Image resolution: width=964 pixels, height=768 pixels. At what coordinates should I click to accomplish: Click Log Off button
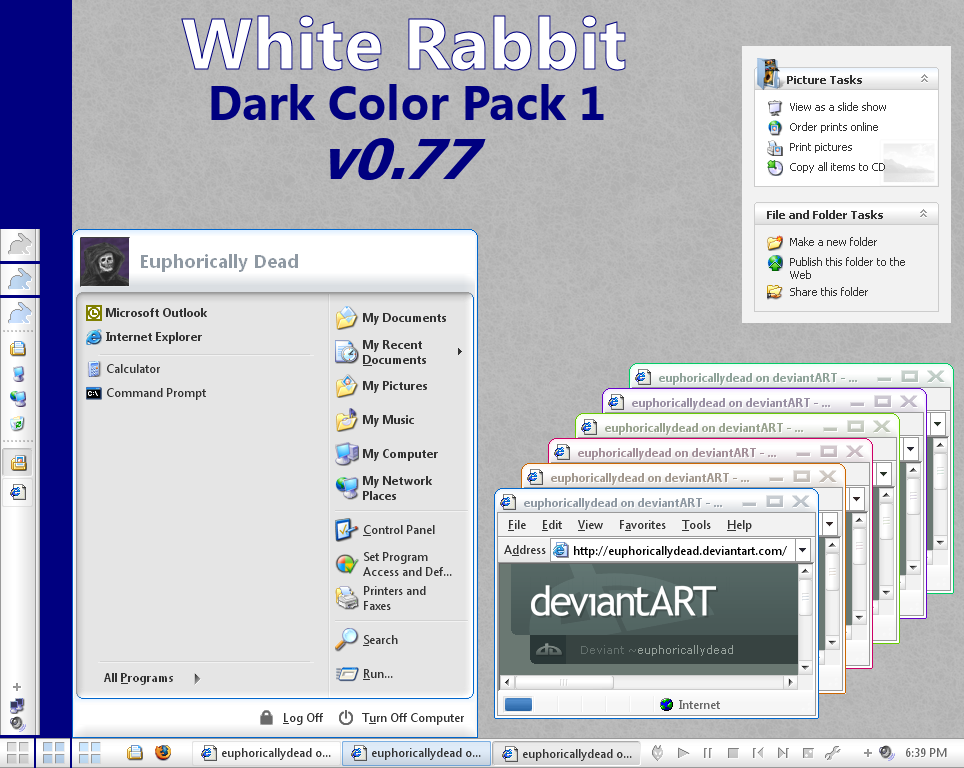291,718
